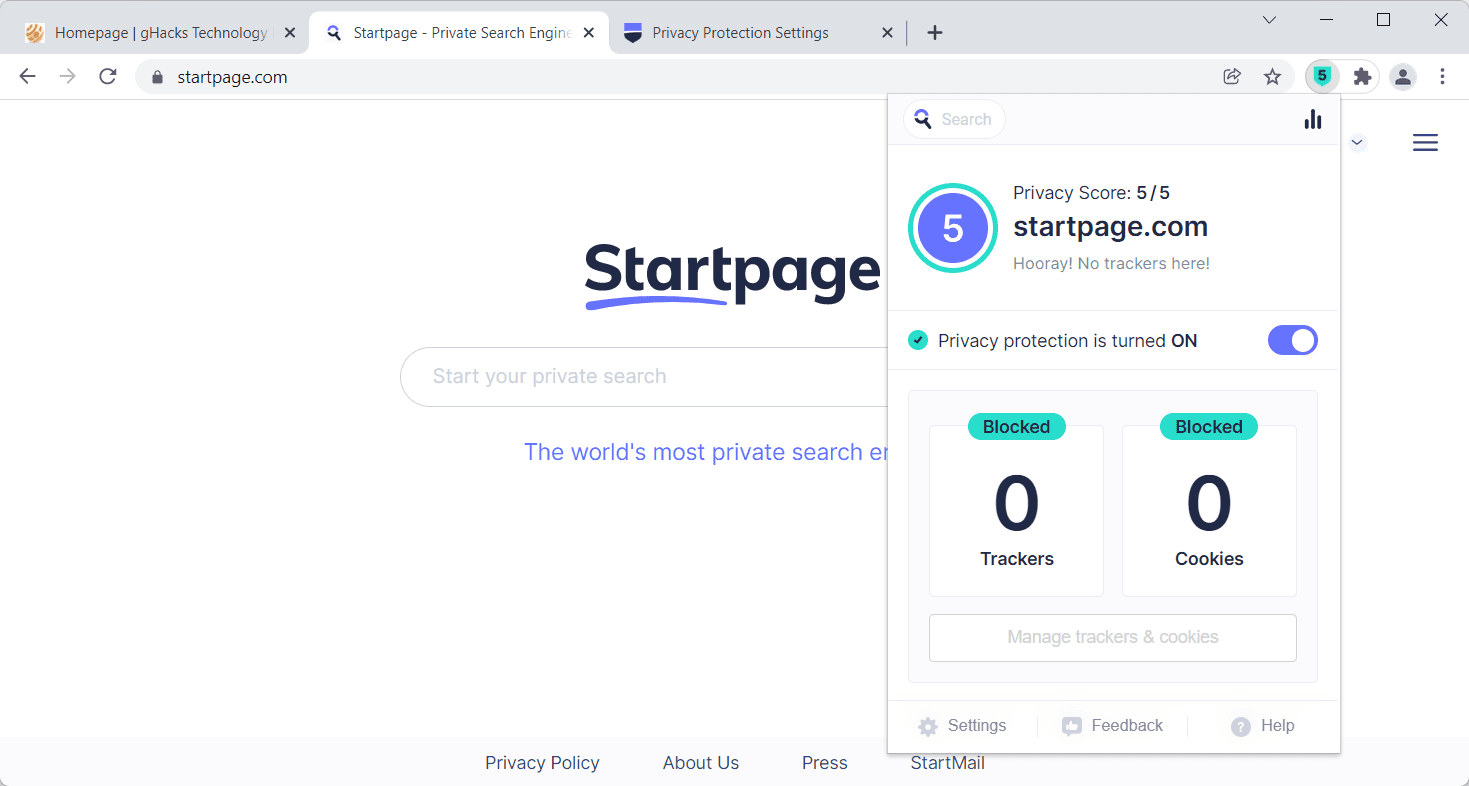
Task: Click the 'Privacy Score: 5/5' text
Action: (x=1091, y=193)
